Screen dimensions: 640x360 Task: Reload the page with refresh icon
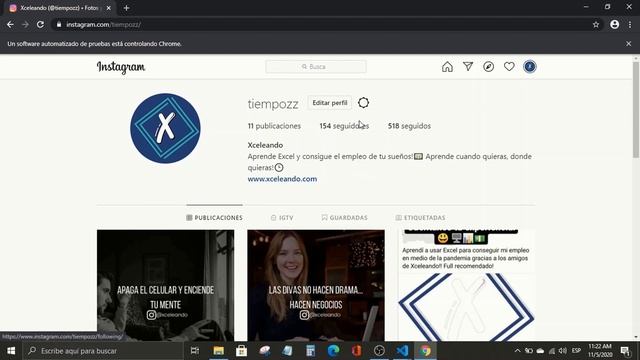click(40, 24)
